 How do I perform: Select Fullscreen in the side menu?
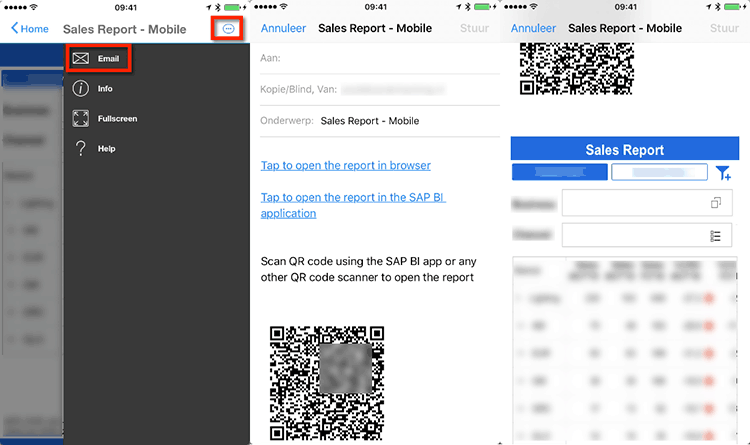tap(117, 119)
